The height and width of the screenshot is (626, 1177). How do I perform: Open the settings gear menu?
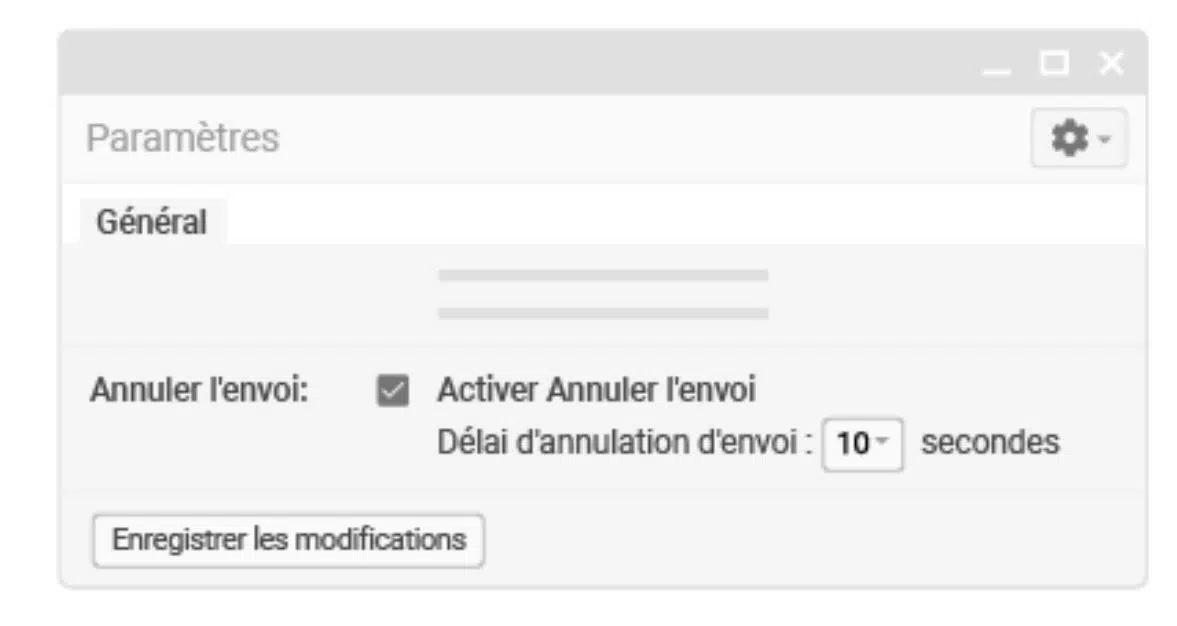click(1079, 138)
